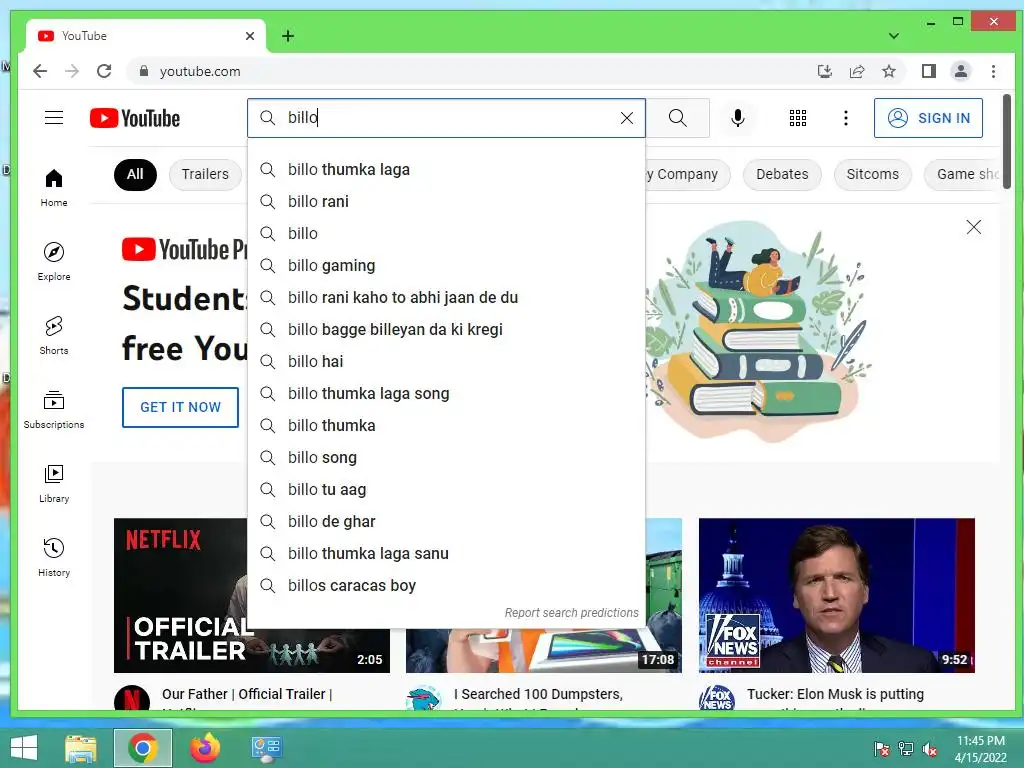Choose suggestion 'billo thumka laga sanu'
The height and width of the screenshot is (768, 1024).
[446, 554]
